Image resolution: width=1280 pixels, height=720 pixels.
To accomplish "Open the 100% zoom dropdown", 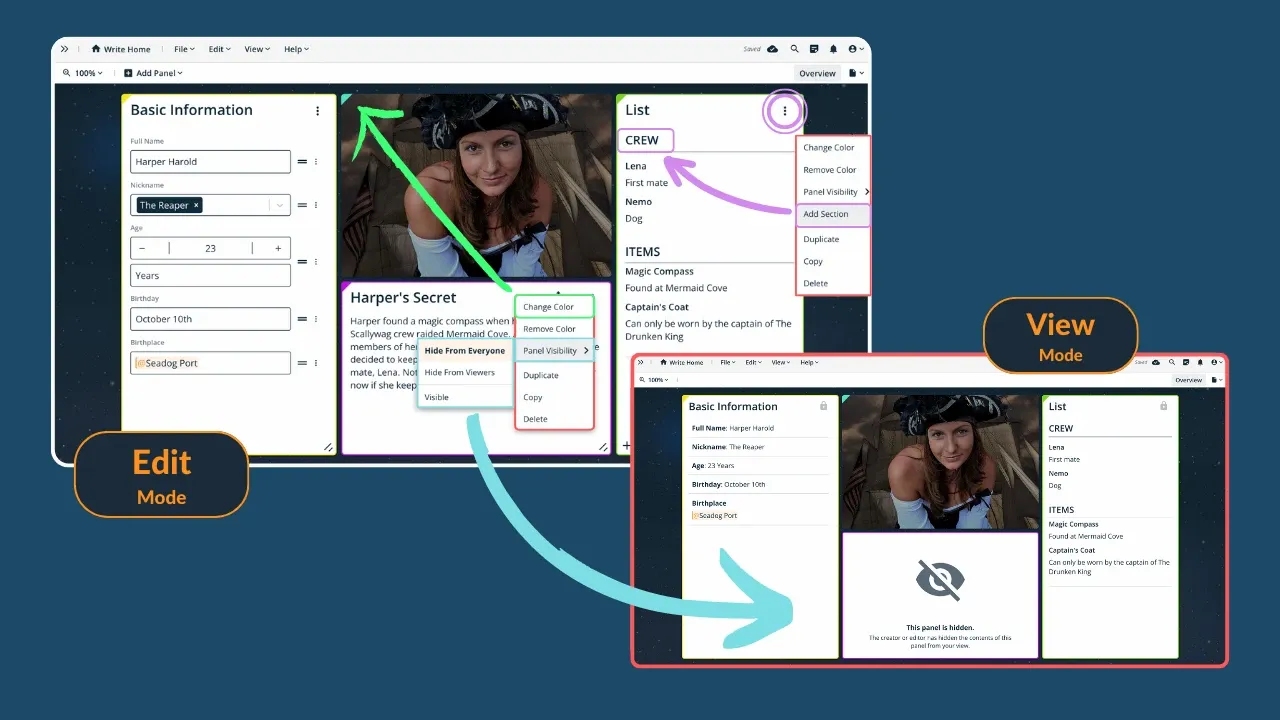I will point(83,73).
